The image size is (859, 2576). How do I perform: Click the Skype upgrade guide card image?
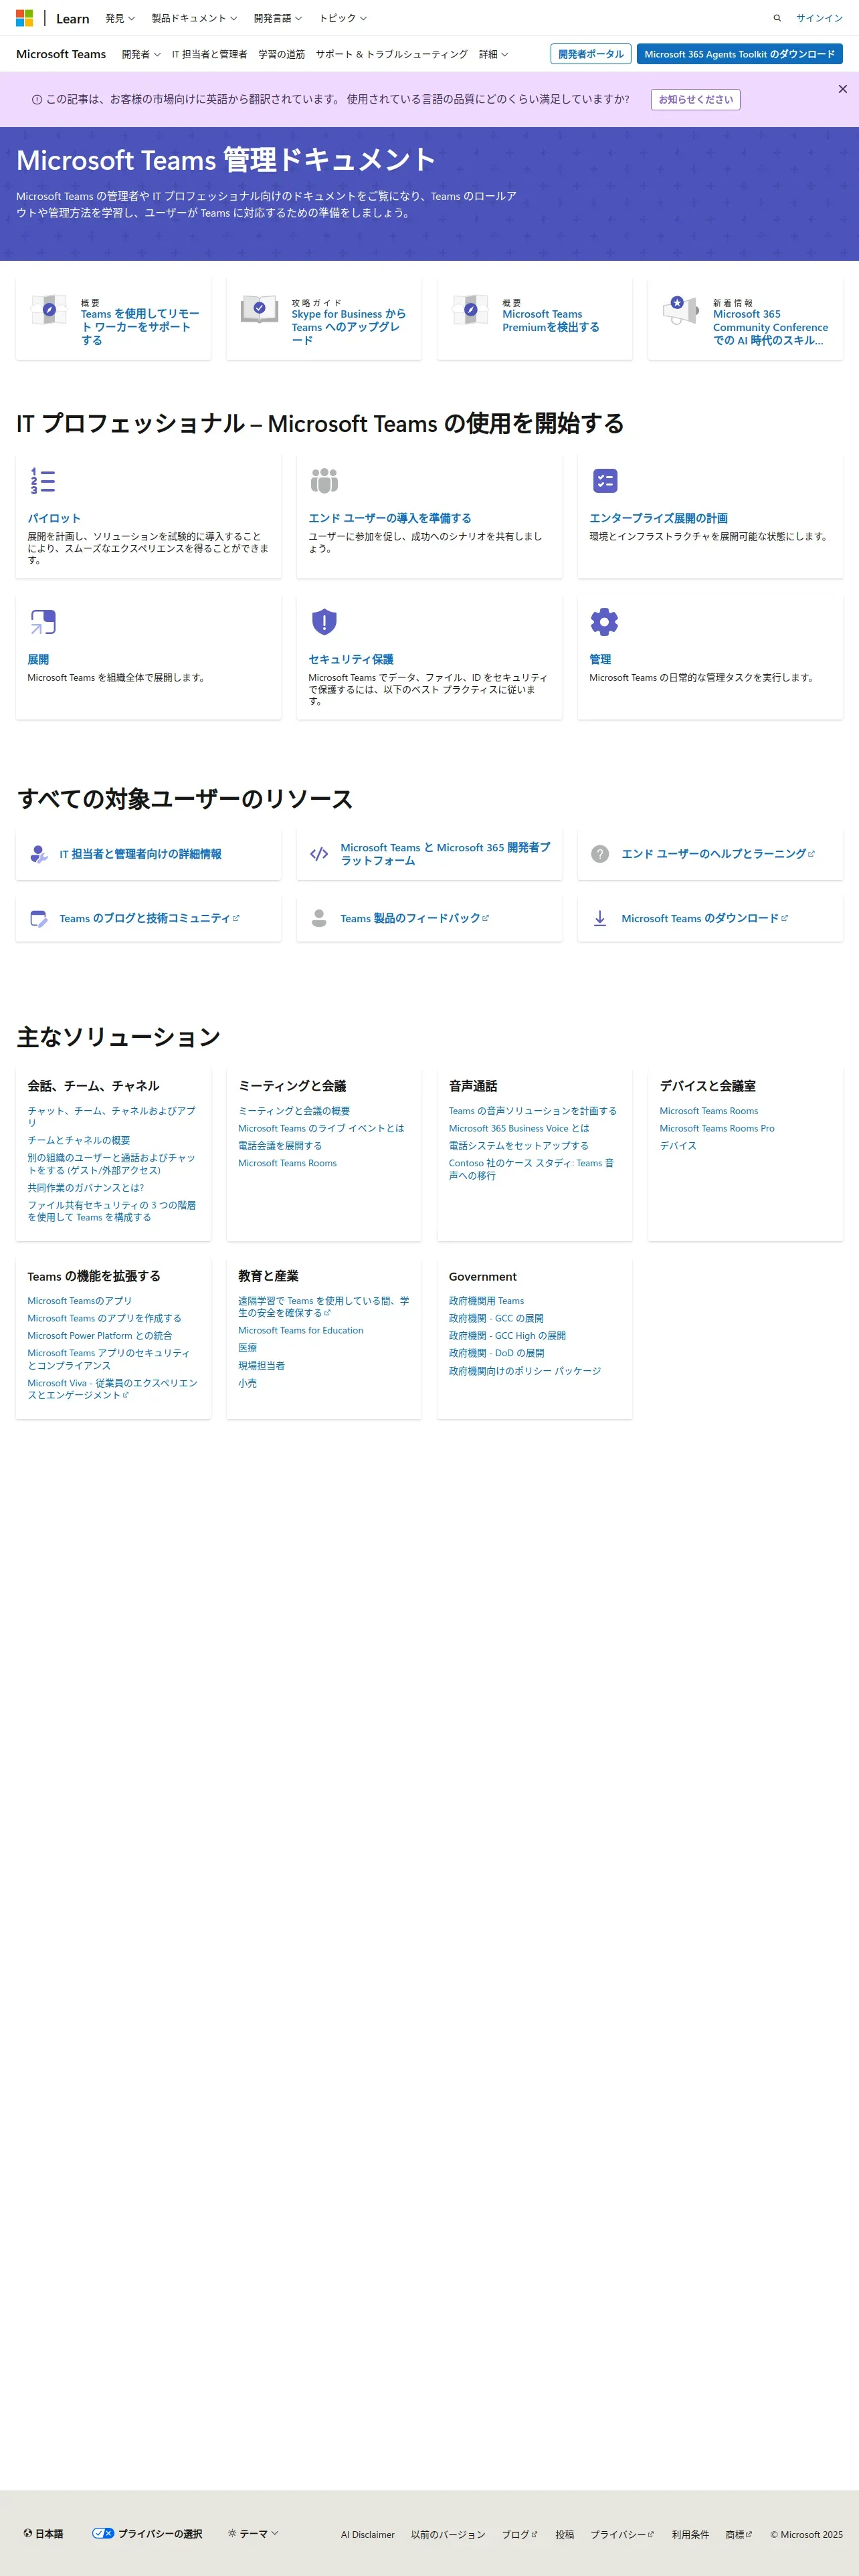click(x=260, y=310)
